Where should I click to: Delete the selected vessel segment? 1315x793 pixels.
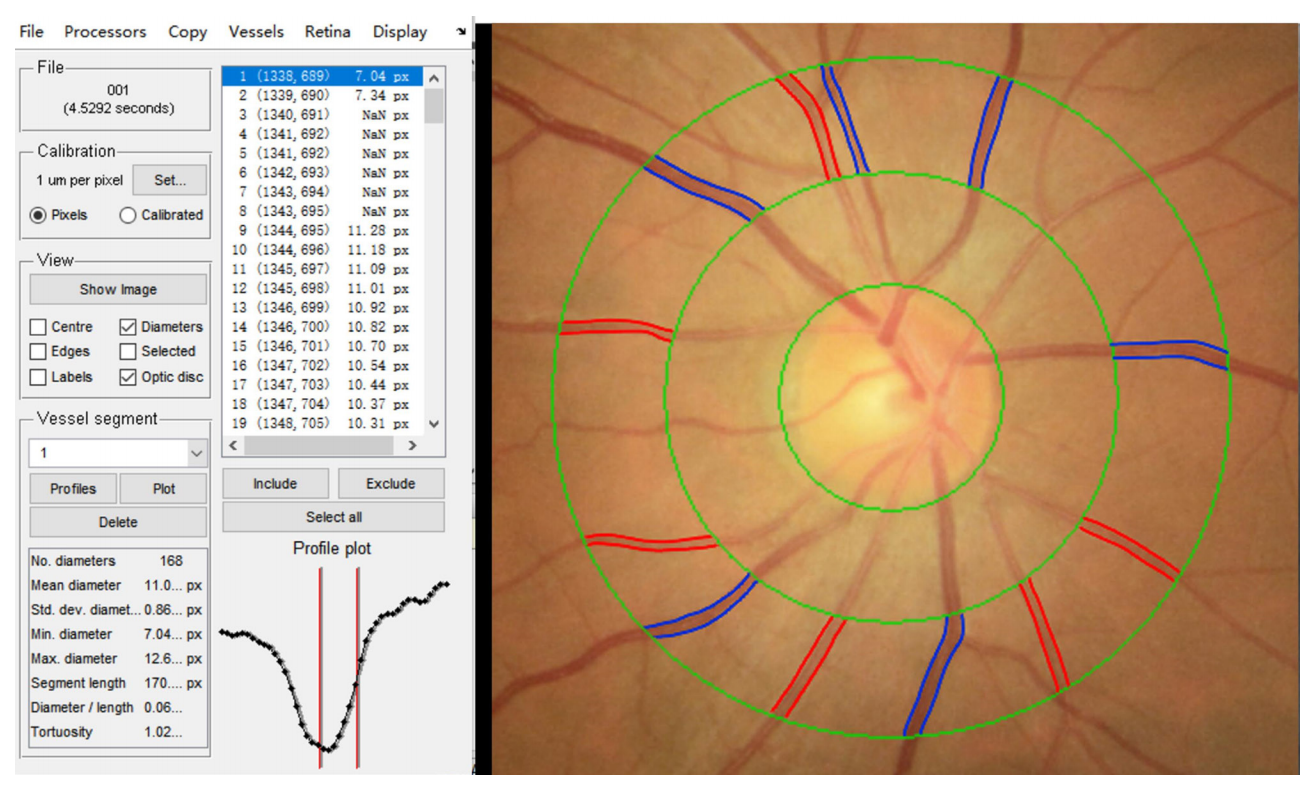coord(118,522)
